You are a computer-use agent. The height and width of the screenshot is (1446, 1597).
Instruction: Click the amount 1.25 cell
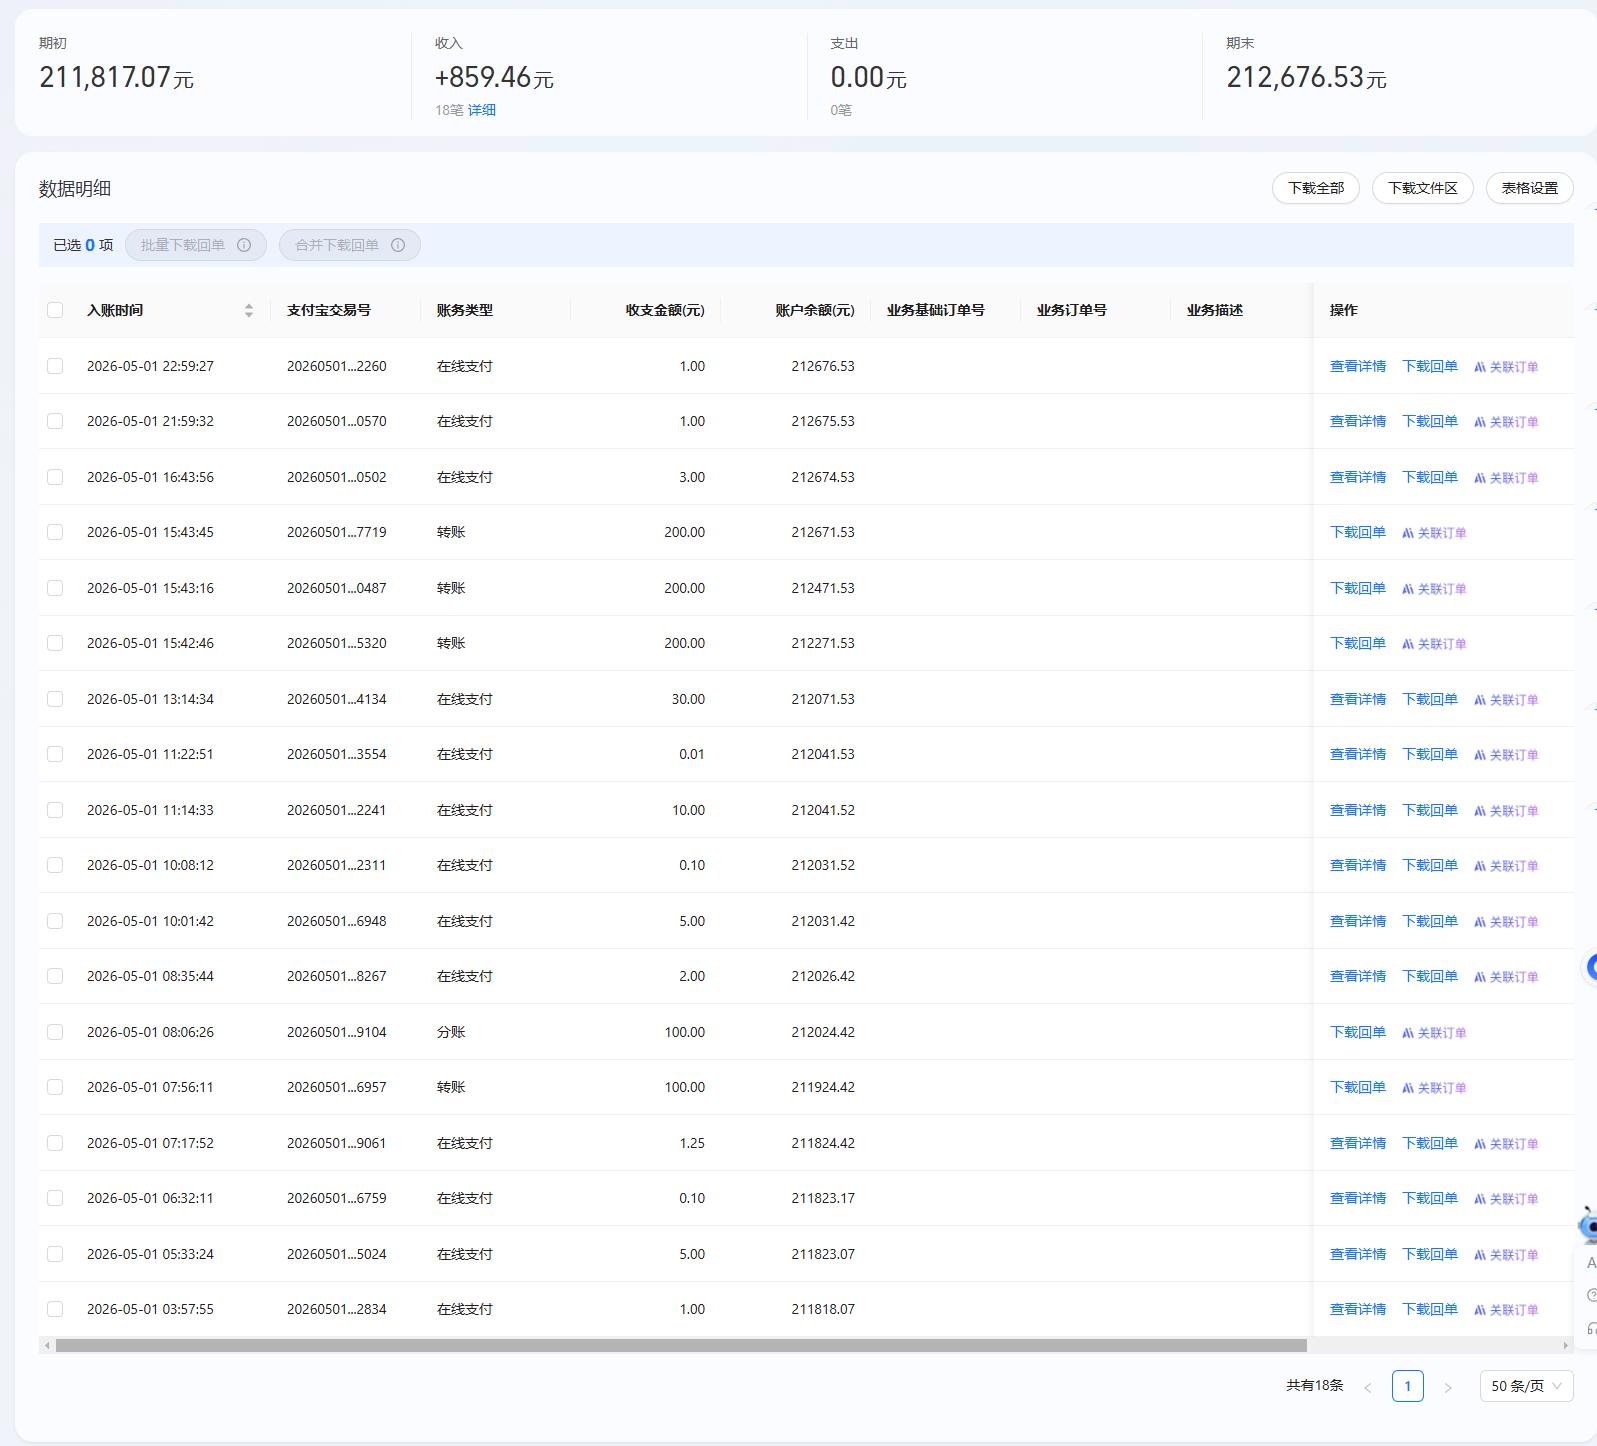point(692,1143)
